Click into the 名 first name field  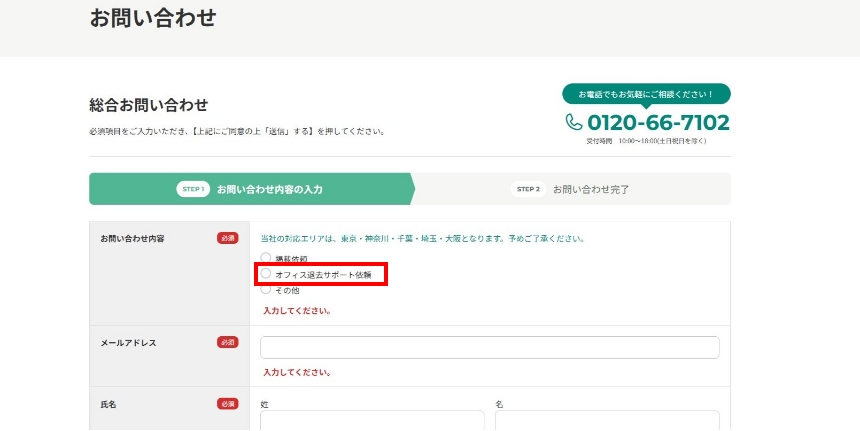[x=606, y=420]
